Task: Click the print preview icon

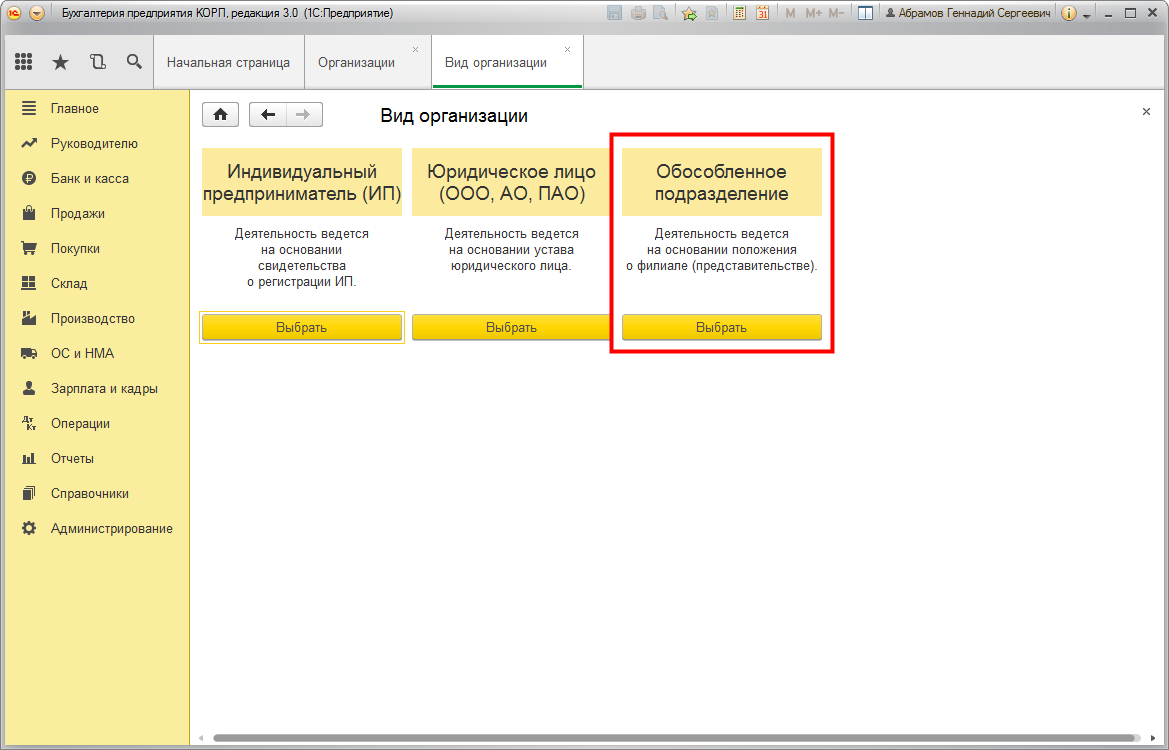Action: click(x=661, y=13)
